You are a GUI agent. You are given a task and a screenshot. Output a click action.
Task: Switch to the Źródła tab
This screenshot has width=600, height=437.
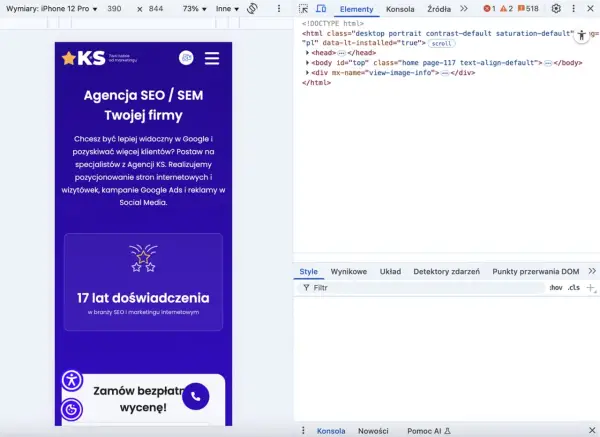pos(439,9)
